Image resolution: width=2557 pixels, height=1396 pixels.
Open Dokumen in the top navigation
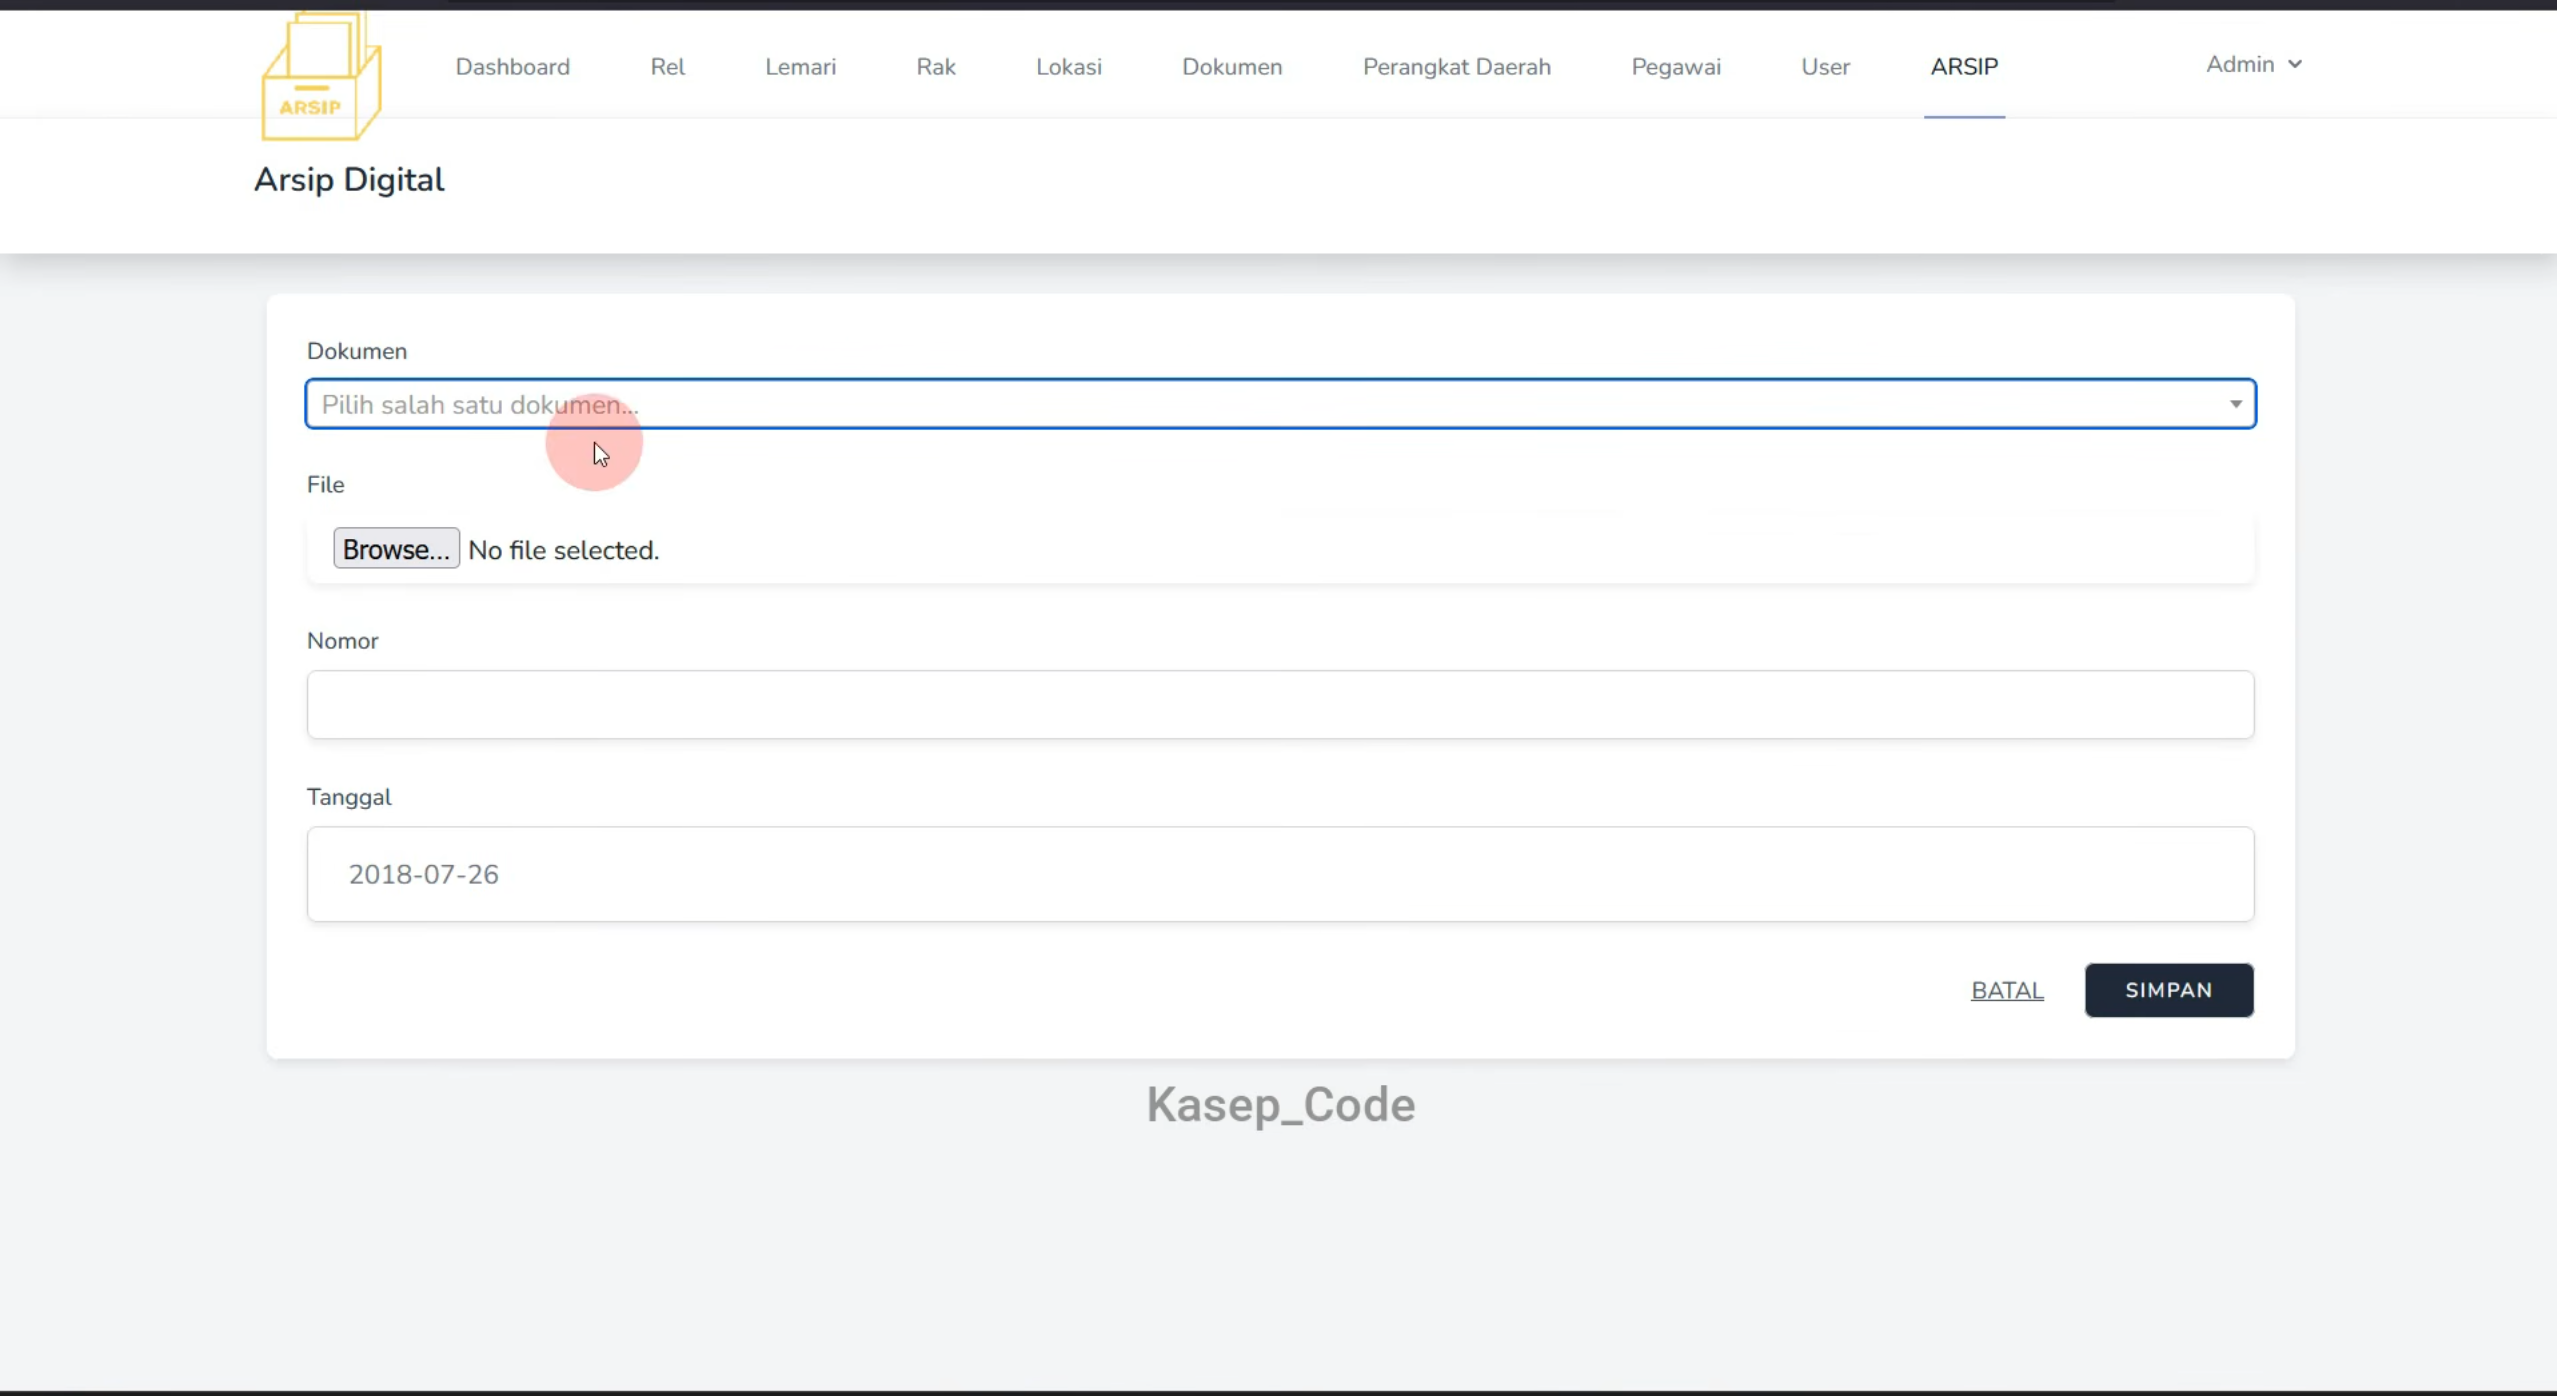click(x=1231, y=67)
